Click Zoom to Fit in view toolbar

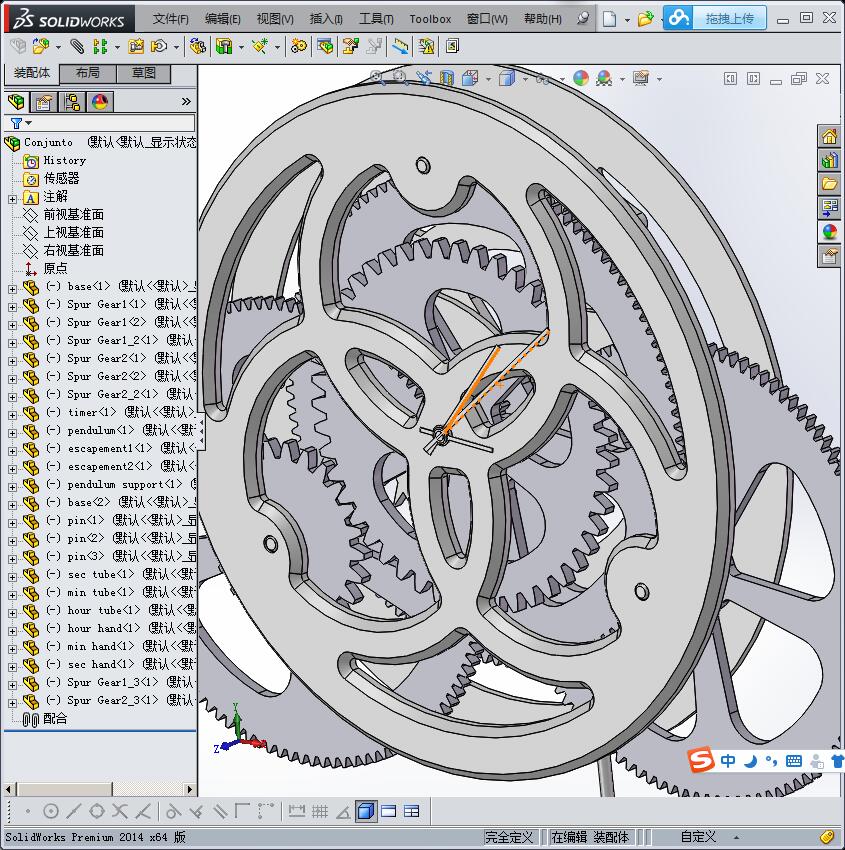pos(377,78)
